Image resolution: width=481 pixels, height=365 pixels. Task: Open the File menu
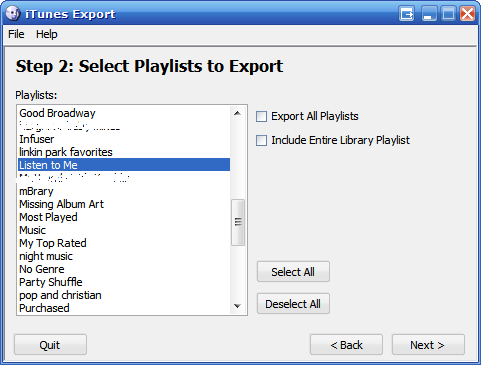(16, 34)
